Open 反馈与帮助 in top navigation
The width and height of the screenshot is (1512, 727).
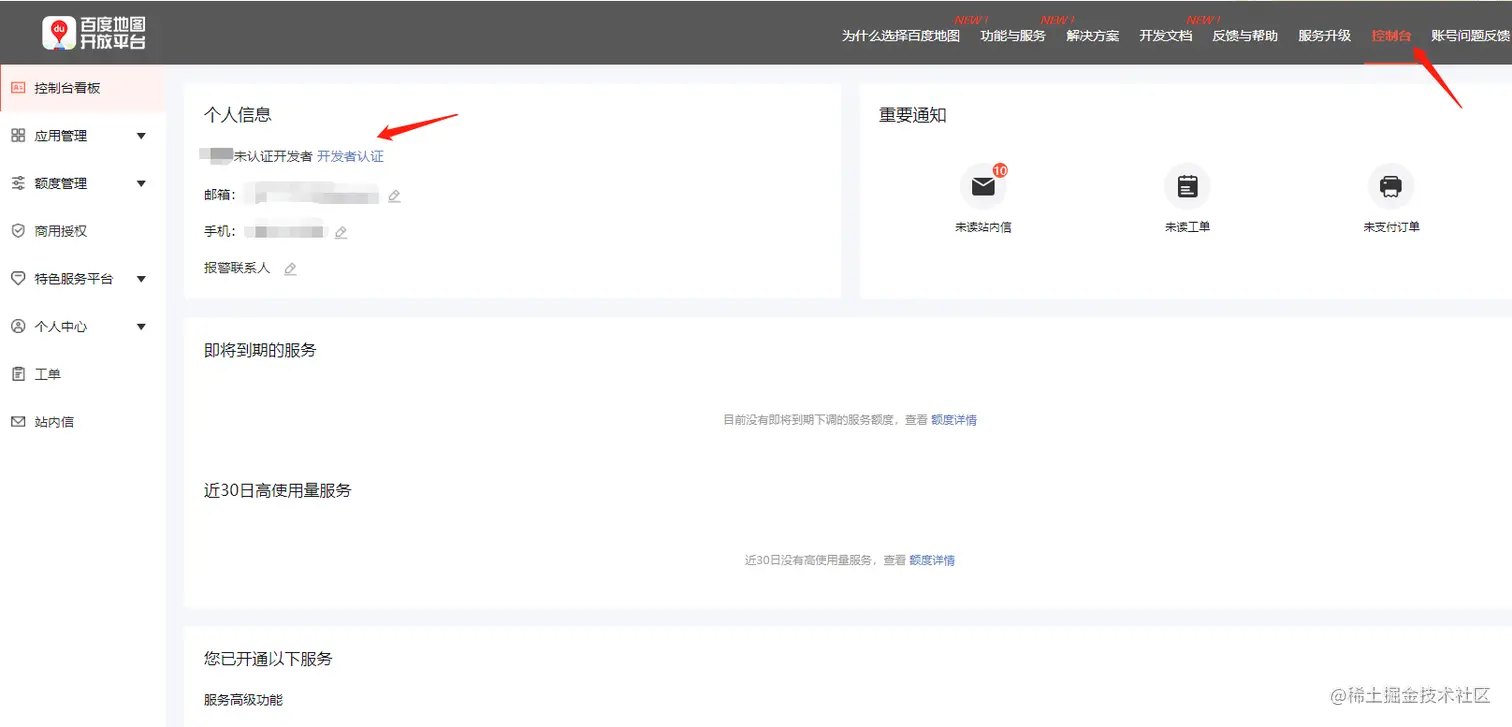(1245, 36)
